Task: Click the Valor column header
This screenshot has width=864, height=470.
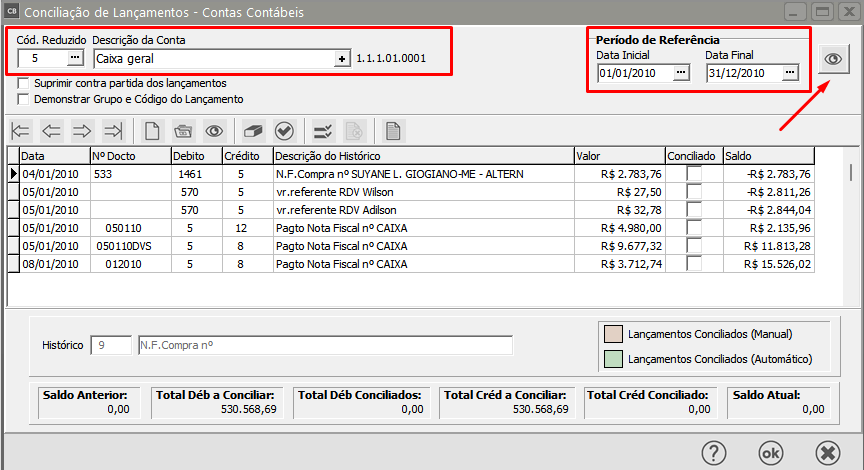Action: [x=619, y=156]
